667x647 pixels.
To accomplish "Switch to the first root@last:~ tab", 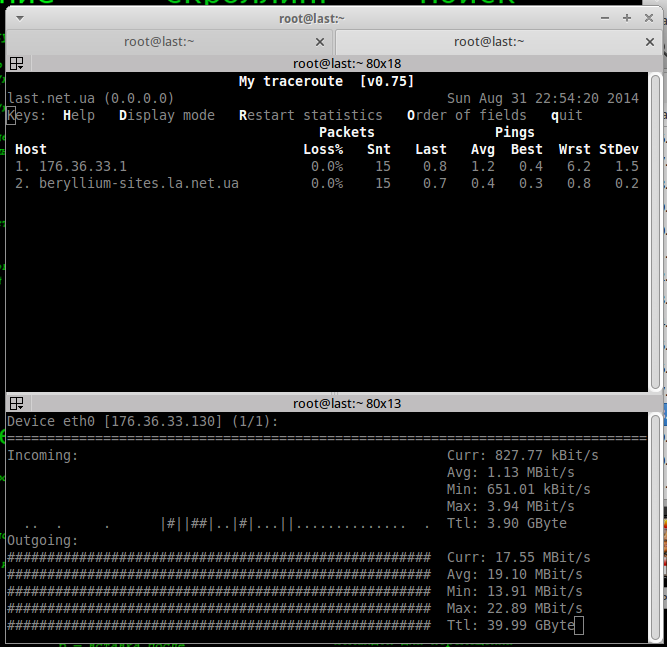I will (x=159, y=42).
